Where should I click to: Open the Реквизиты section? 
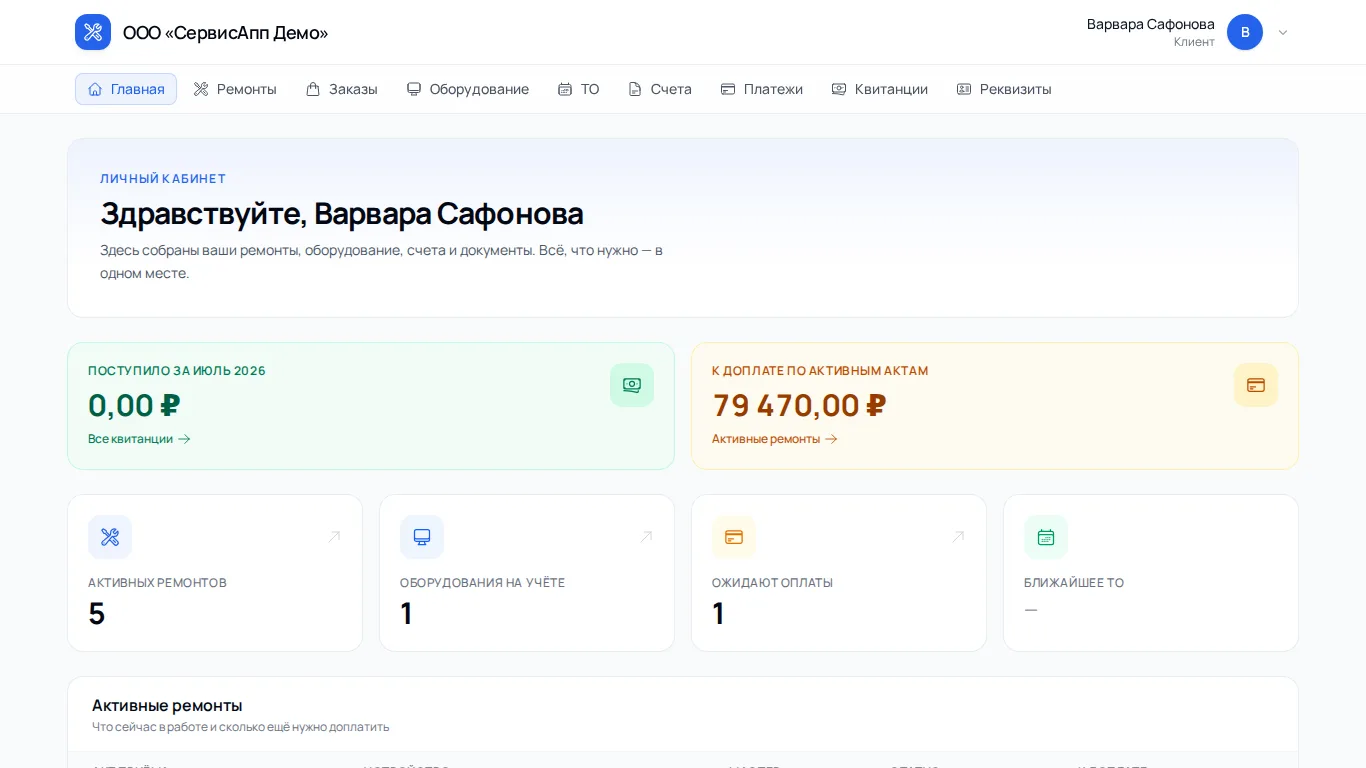click(1004, 89)
